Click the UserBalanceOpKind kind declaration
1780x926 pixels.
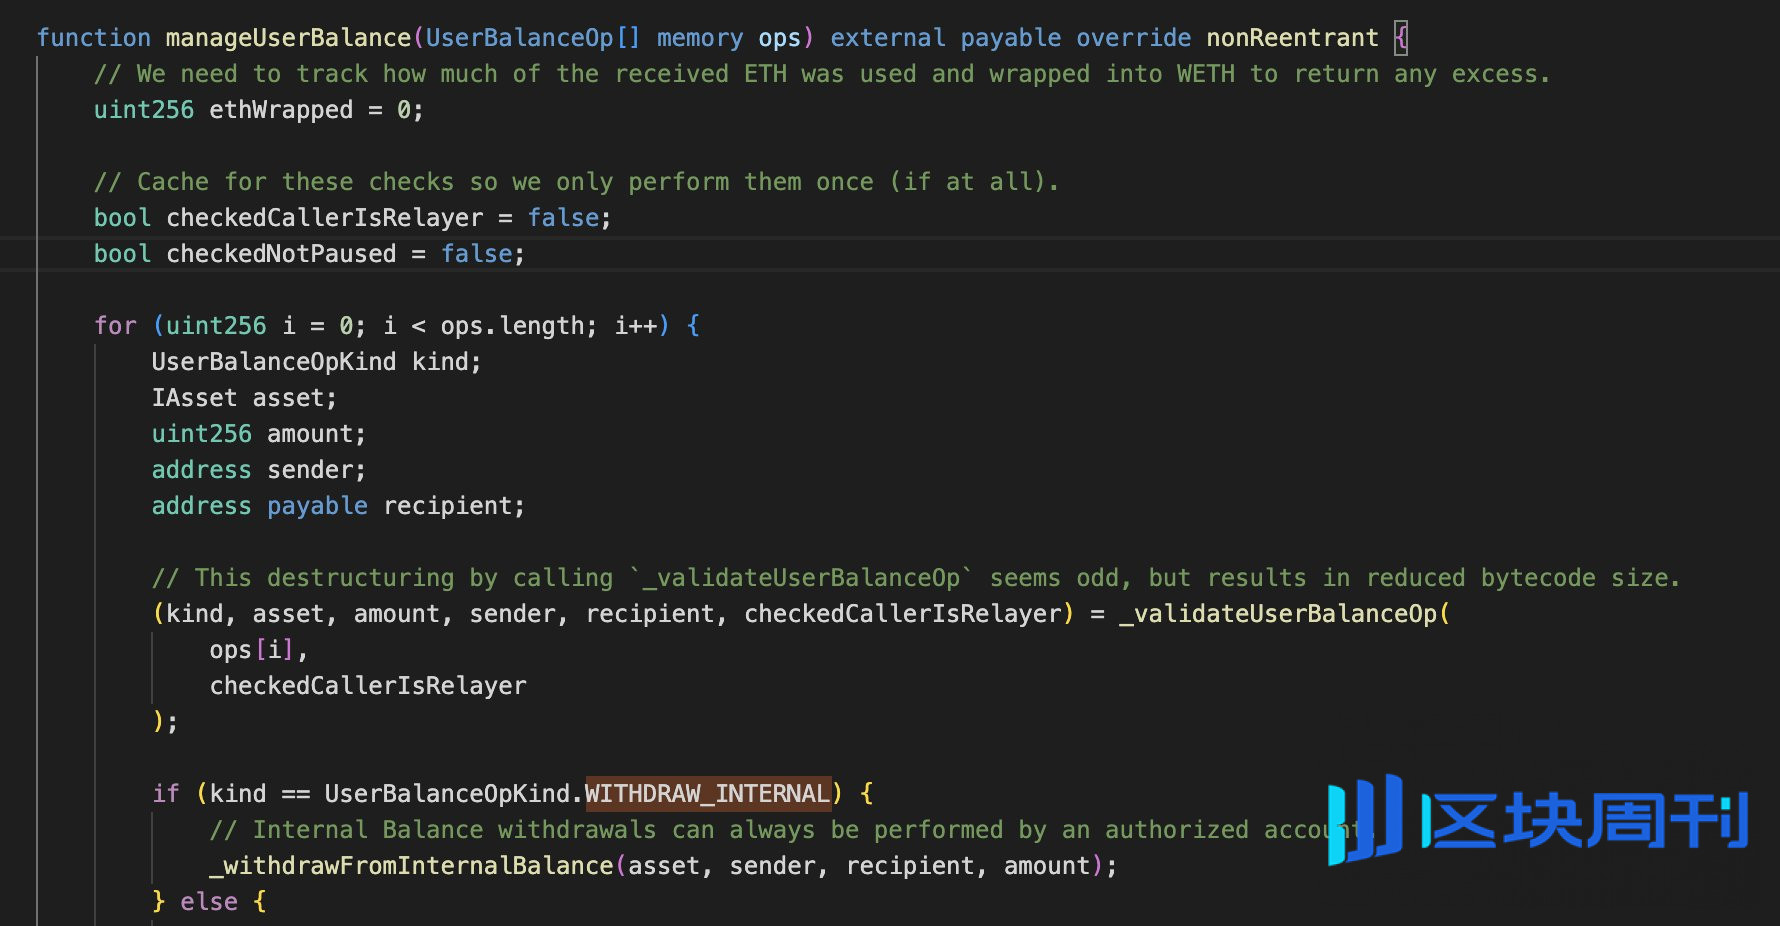pyautogui.click(x=315, y=362)
